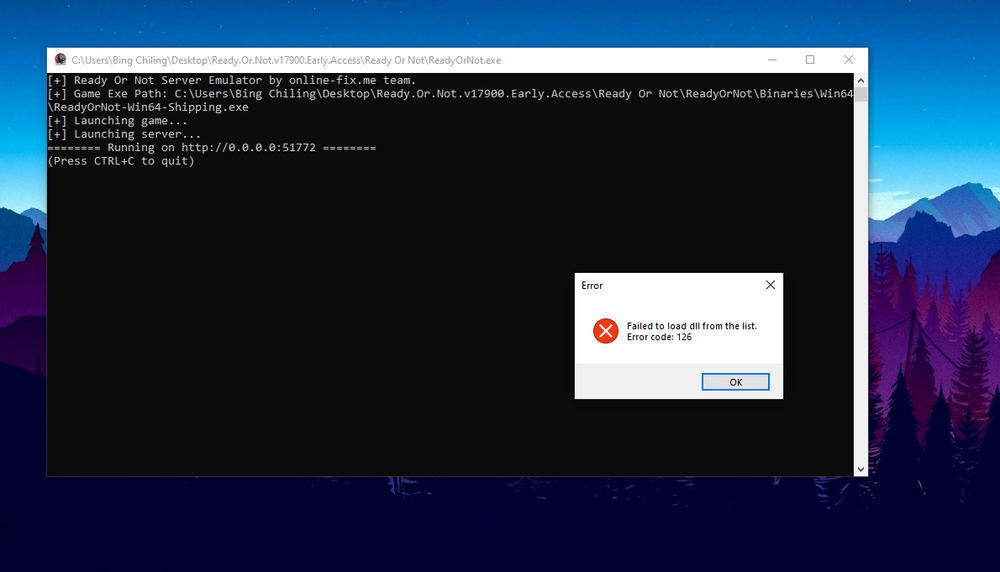This screenshot has height=572, width=1000.
Task: Click the console title path text
Action: 286,60
